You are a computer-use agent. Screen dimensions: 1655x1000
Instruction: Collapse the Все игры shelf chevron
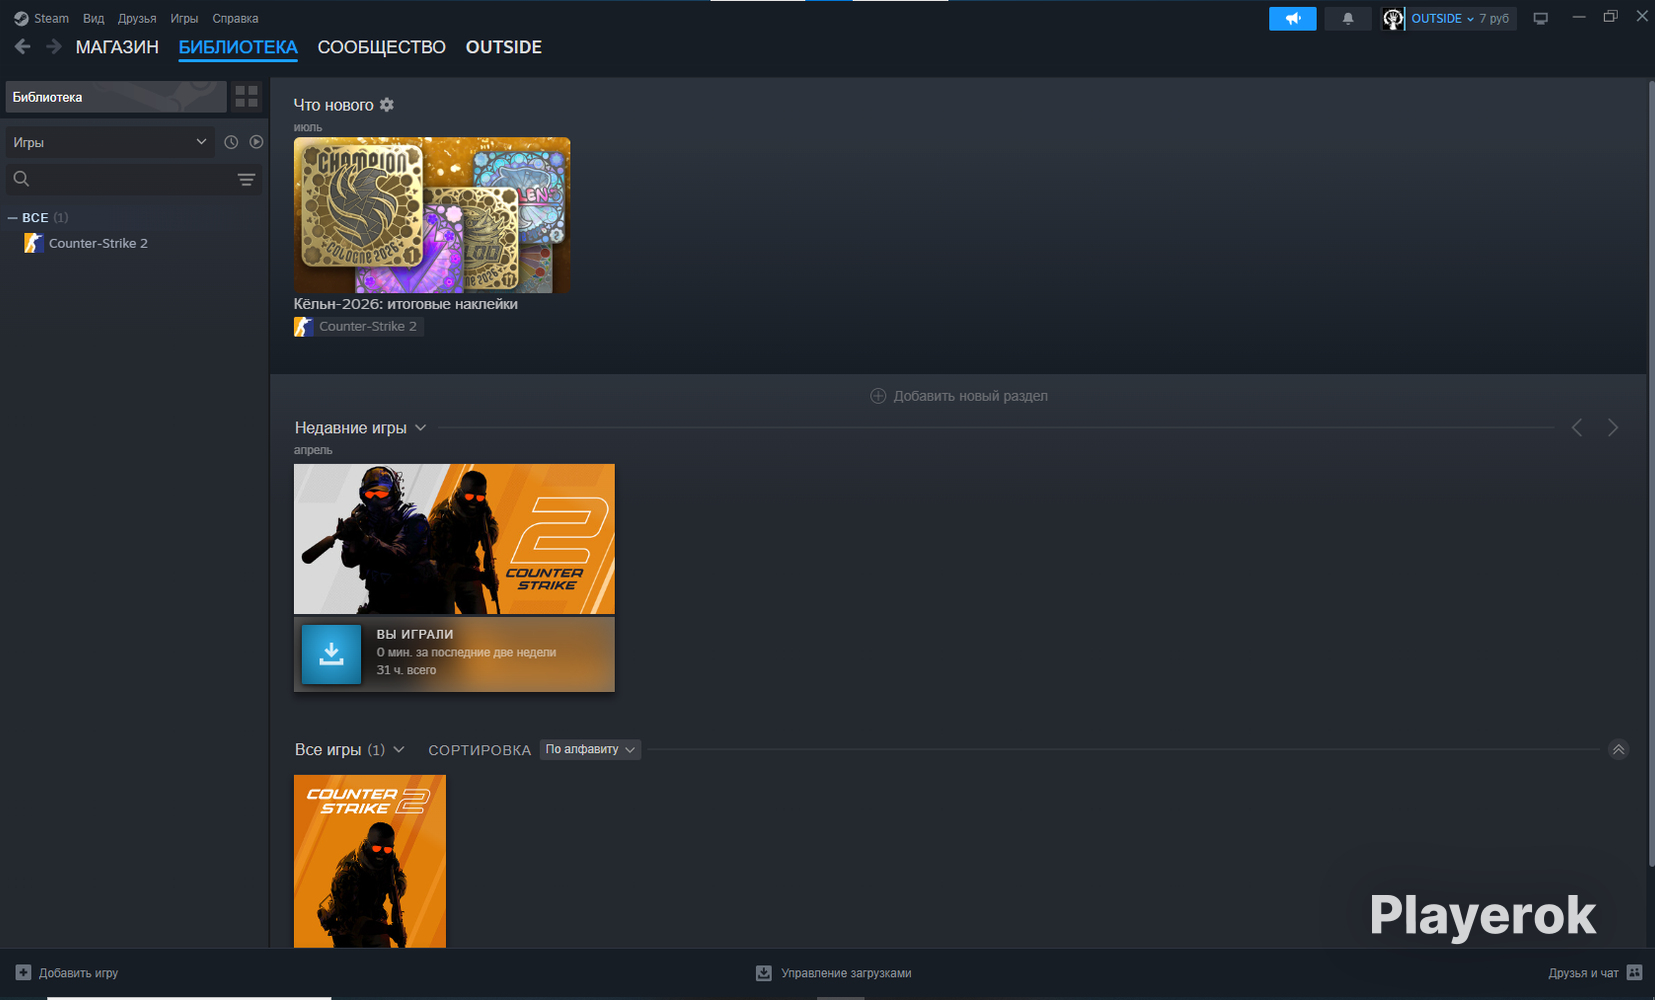click(1619, 749)
